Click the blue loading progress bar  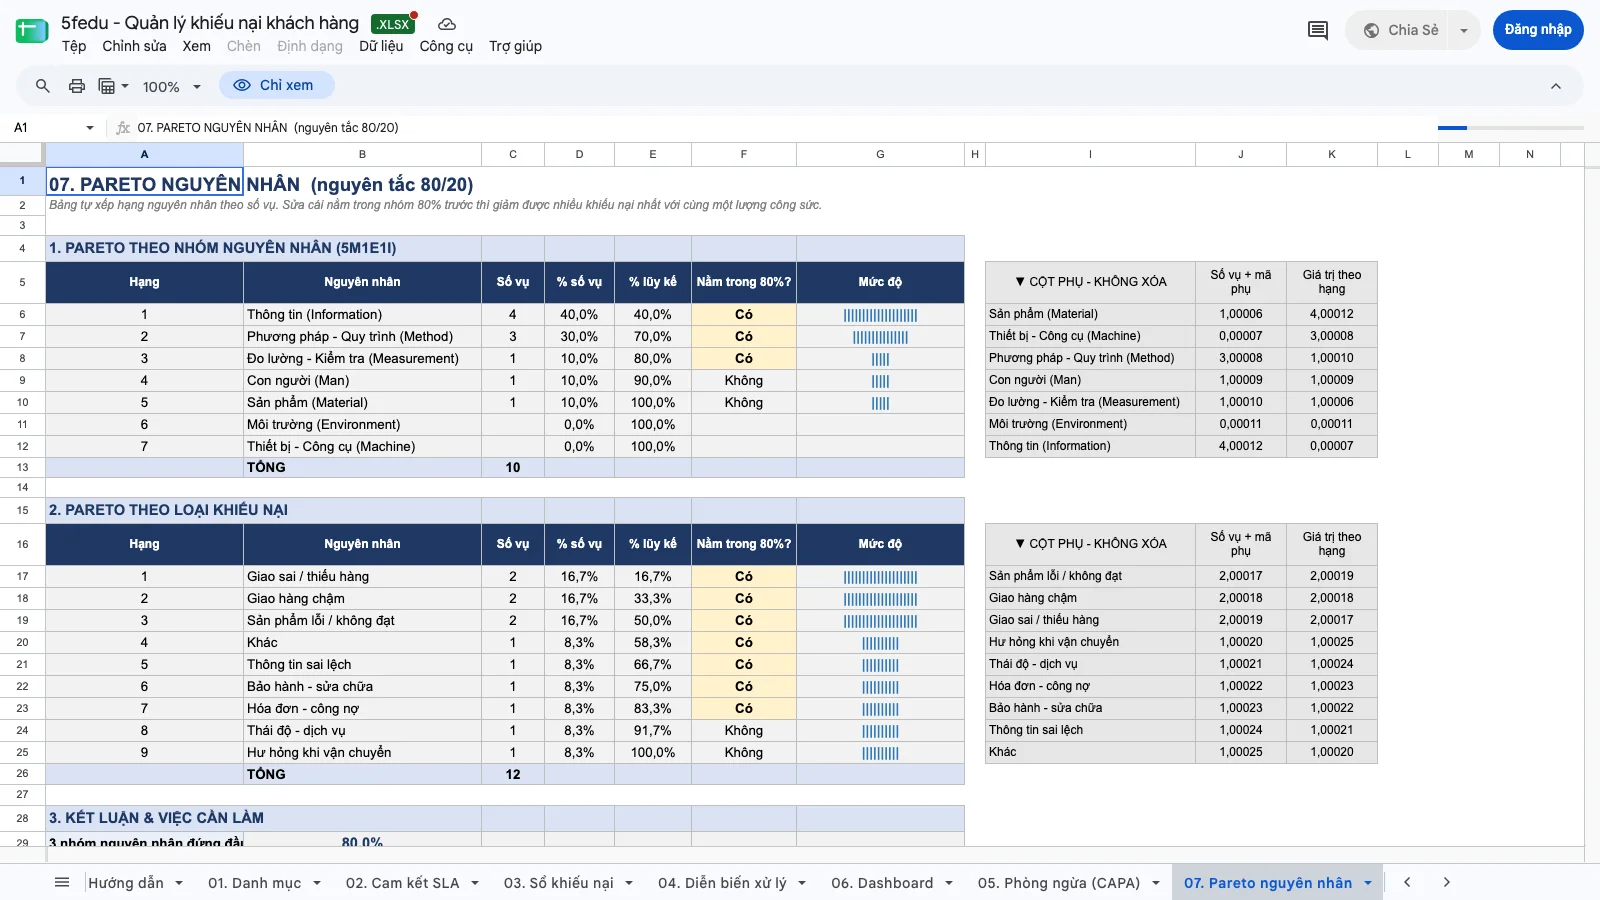(1452, 128)
